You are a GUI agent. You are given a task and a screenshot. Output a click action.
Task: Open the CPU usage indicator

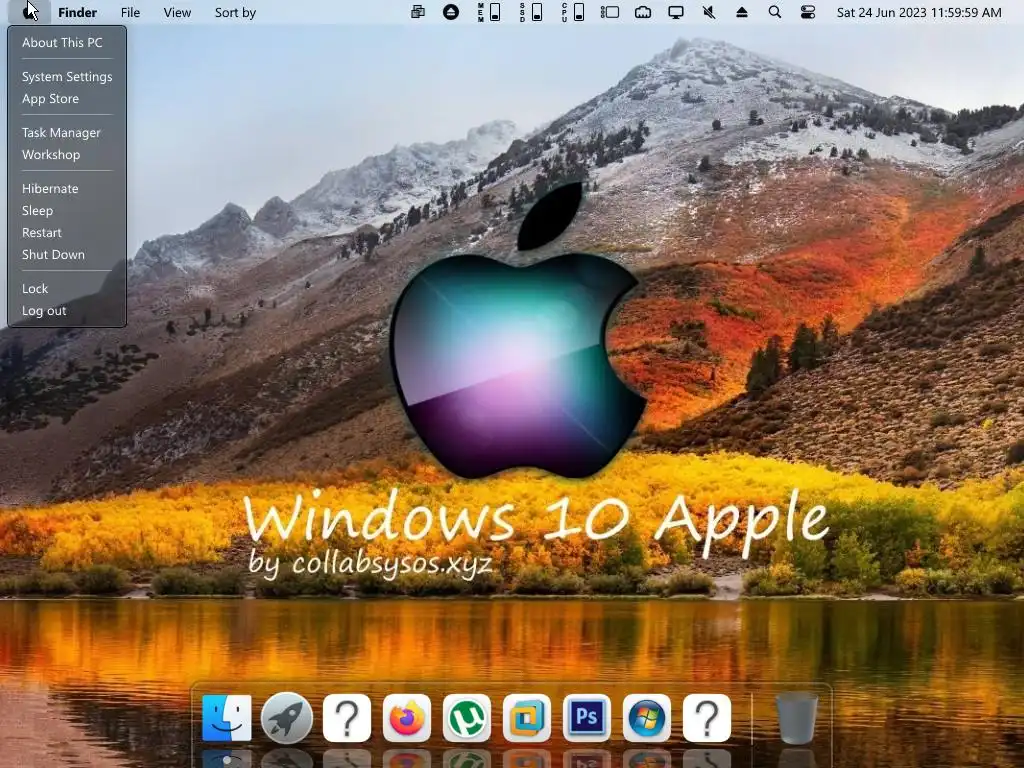(573, 12)
